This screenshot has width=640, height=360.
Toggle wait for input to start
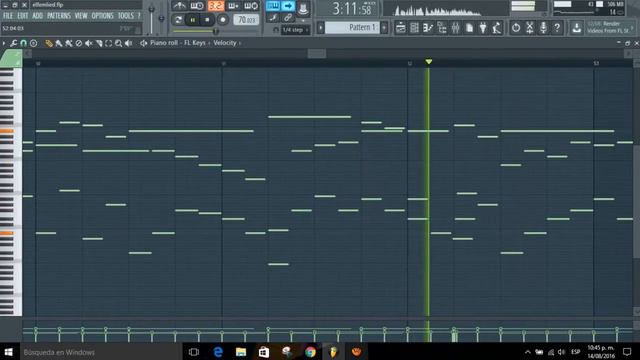pyautogui.click(x=197, y=6)
